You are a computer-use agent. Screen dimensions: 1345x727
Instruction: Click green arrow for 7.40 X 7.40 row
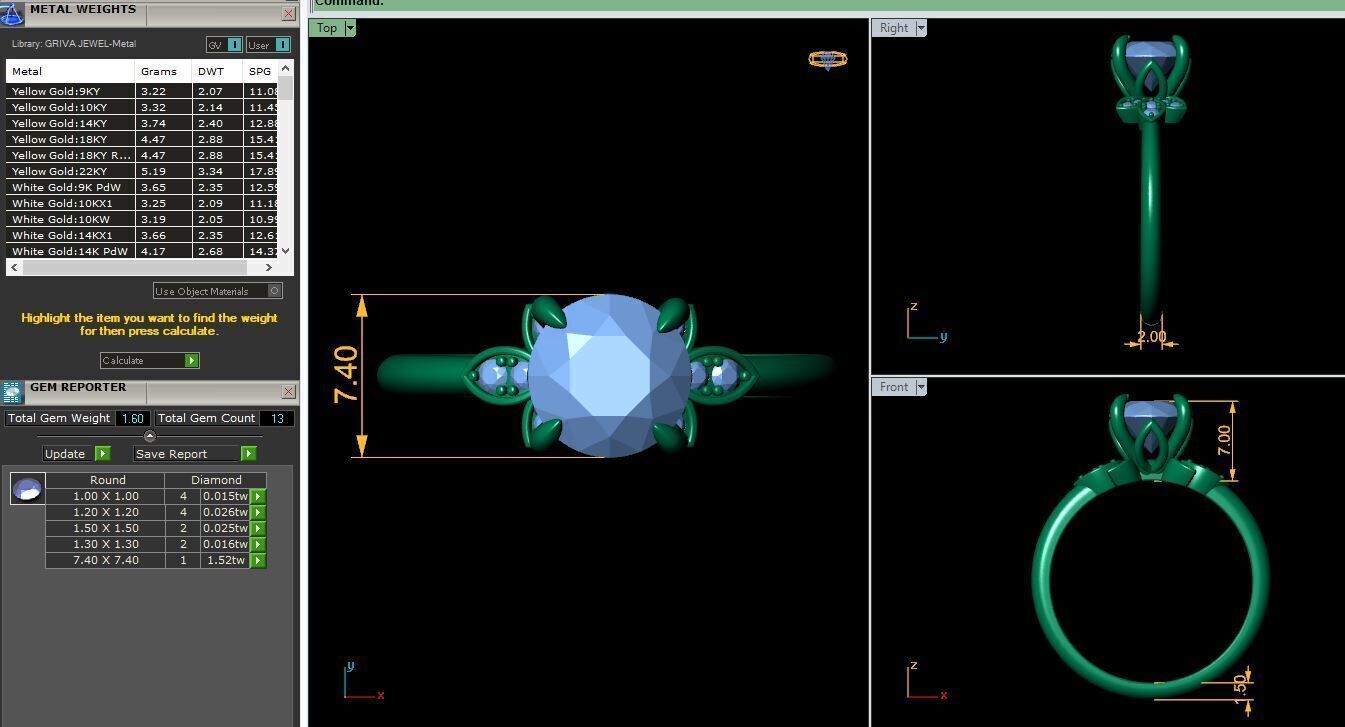258,560
